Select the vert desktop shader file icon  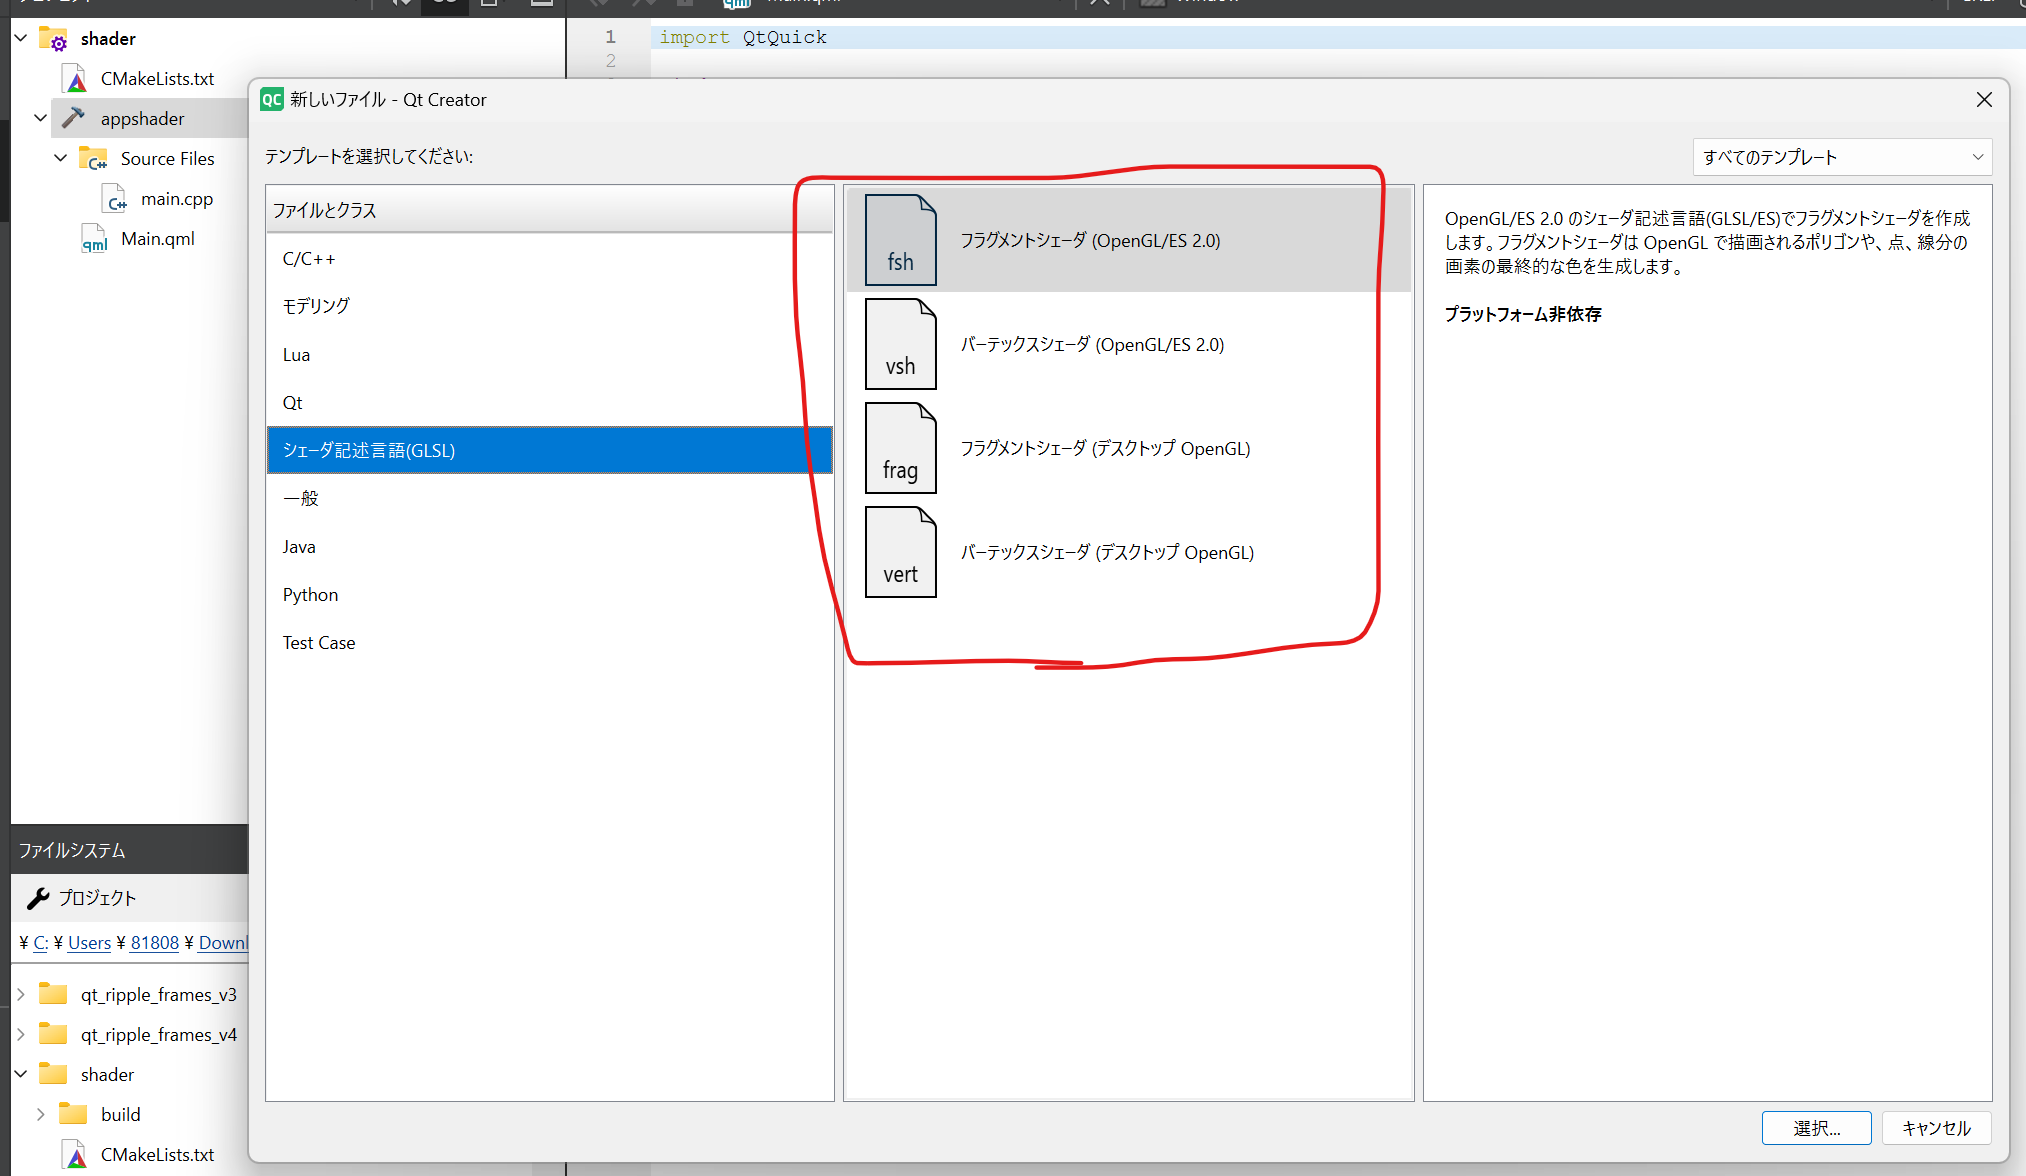[x=900, y=552]
